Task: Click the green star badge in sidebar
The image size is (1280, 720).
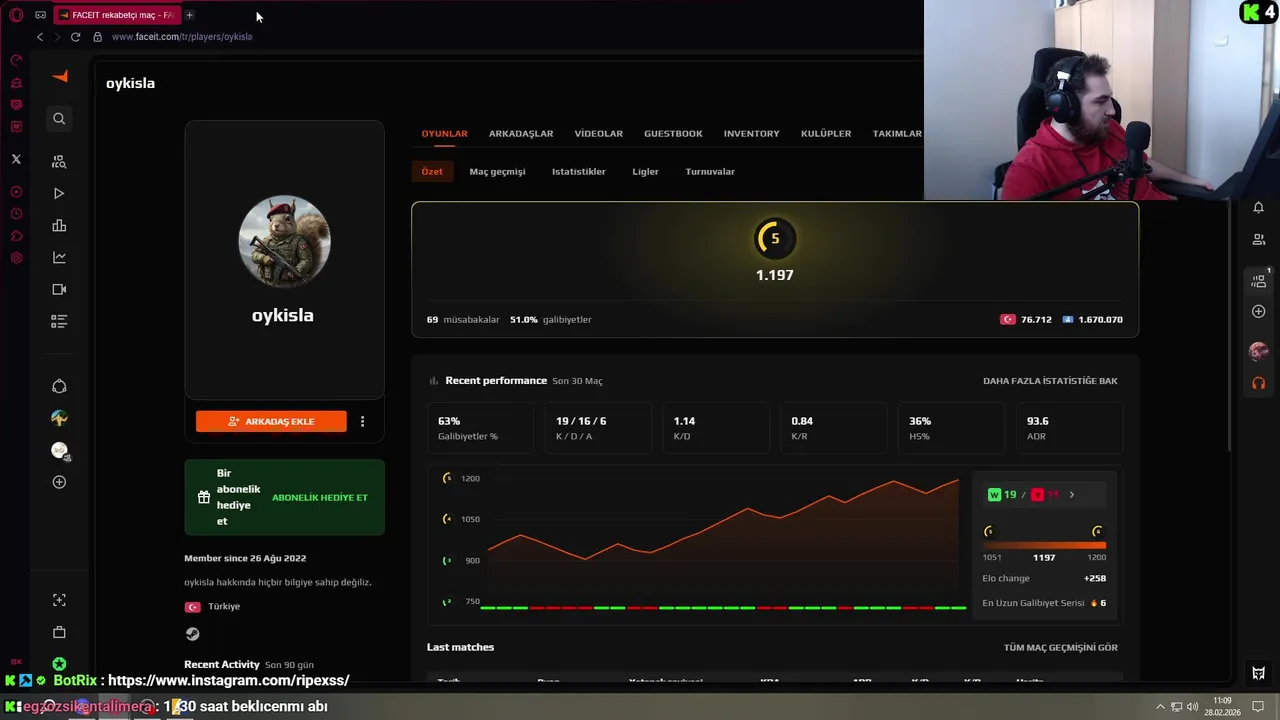Action: click(59, 664)
